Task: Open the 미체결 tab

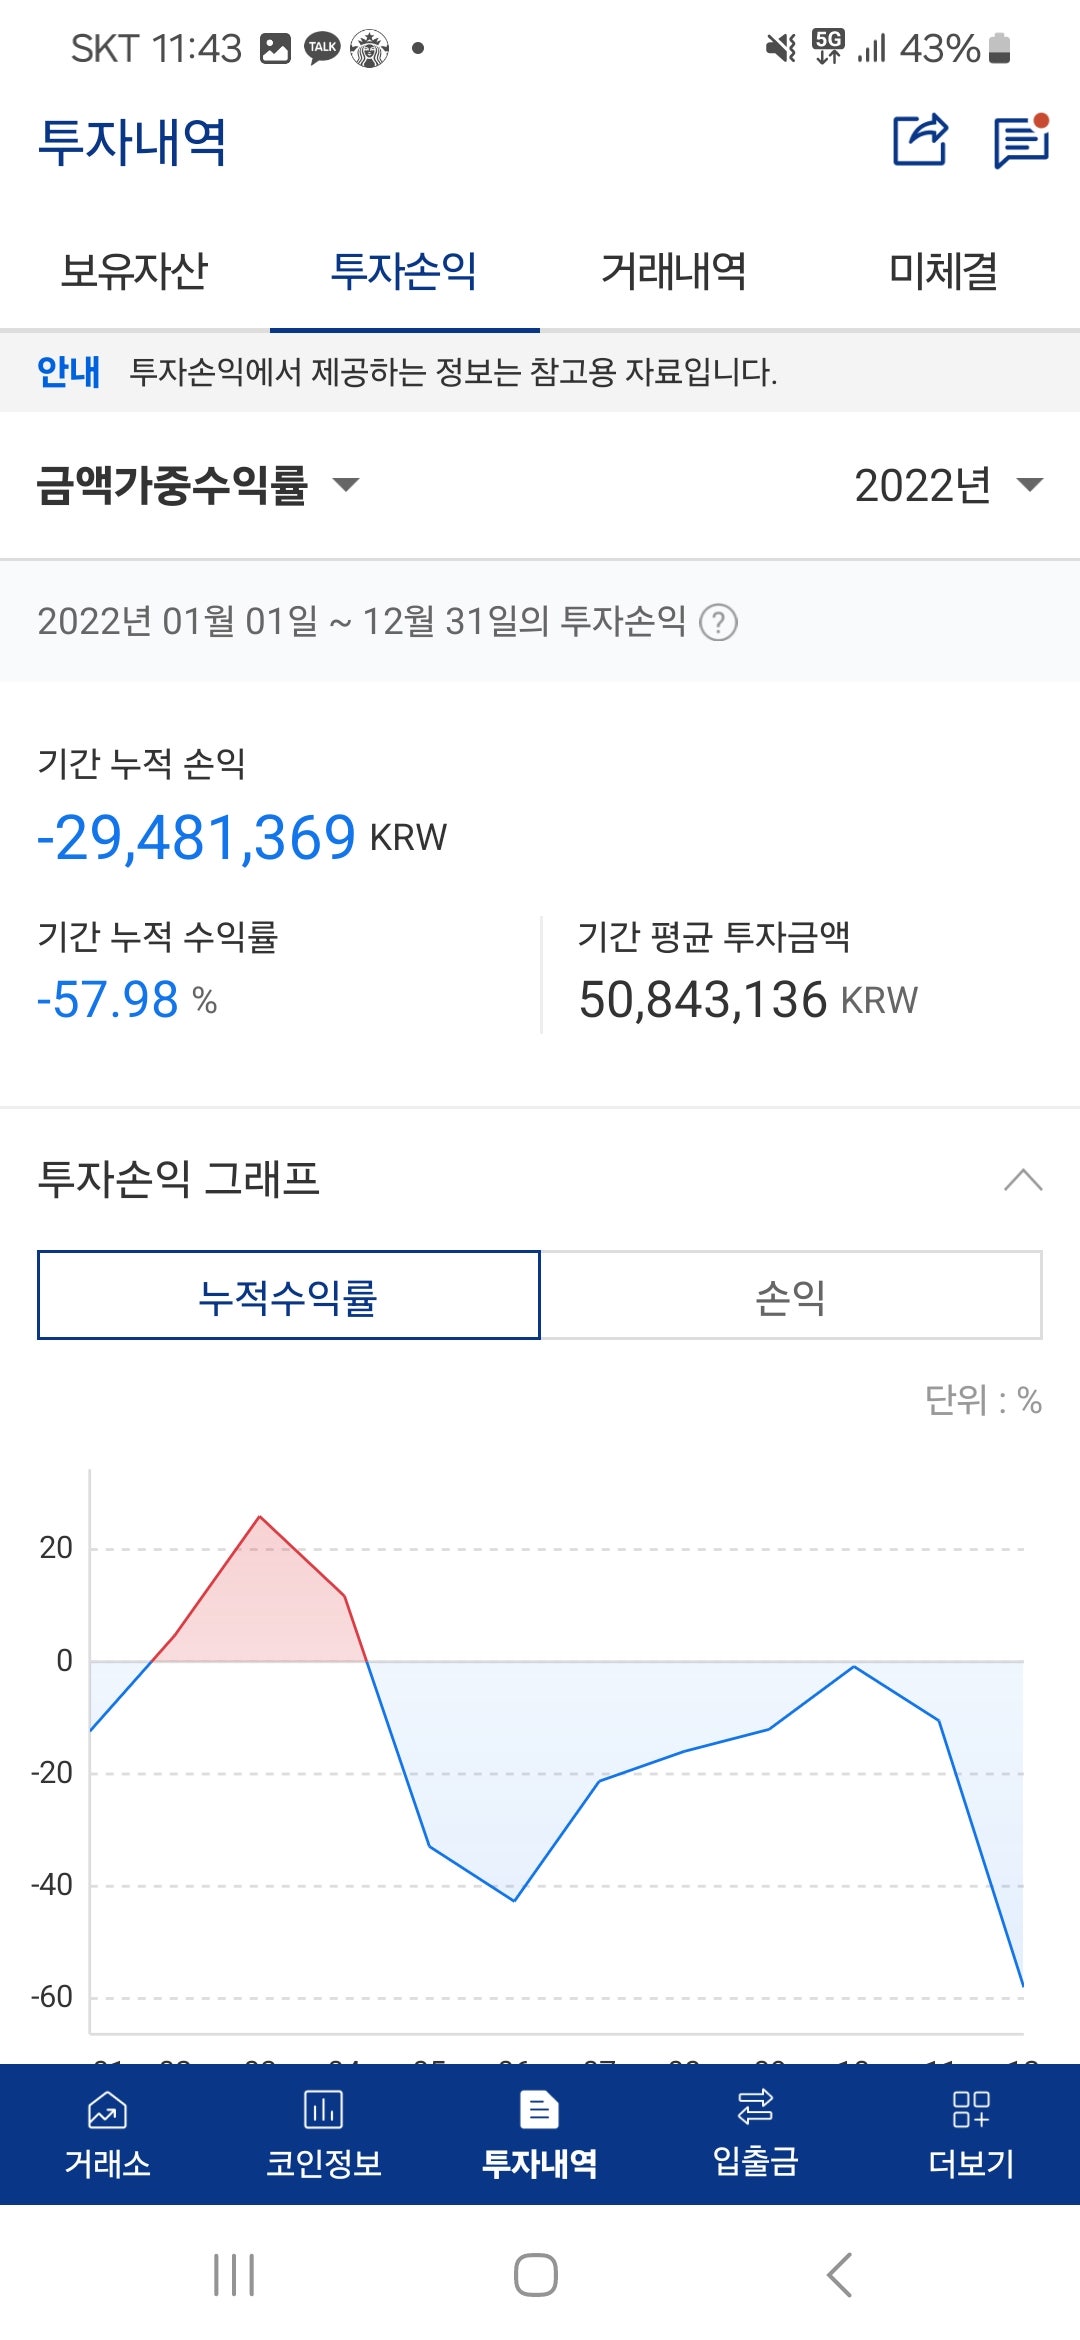Action: (944, 270)
